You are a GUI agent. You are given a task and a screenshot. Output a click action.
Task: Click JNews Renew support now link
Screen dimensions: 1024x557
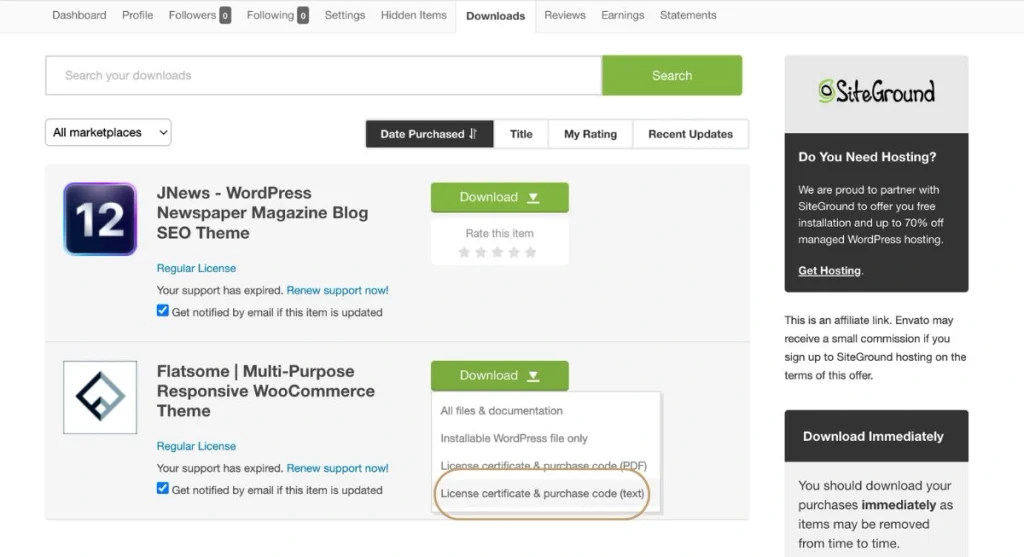[x=337, y=290]
